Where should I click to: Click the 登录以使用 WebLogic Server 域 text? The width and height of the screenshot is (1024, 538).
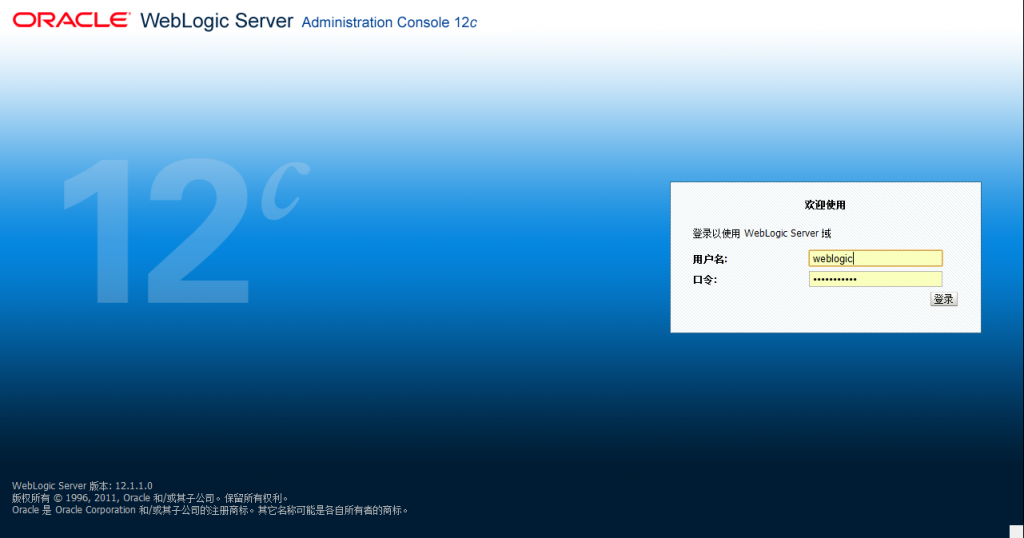[761, 233]
